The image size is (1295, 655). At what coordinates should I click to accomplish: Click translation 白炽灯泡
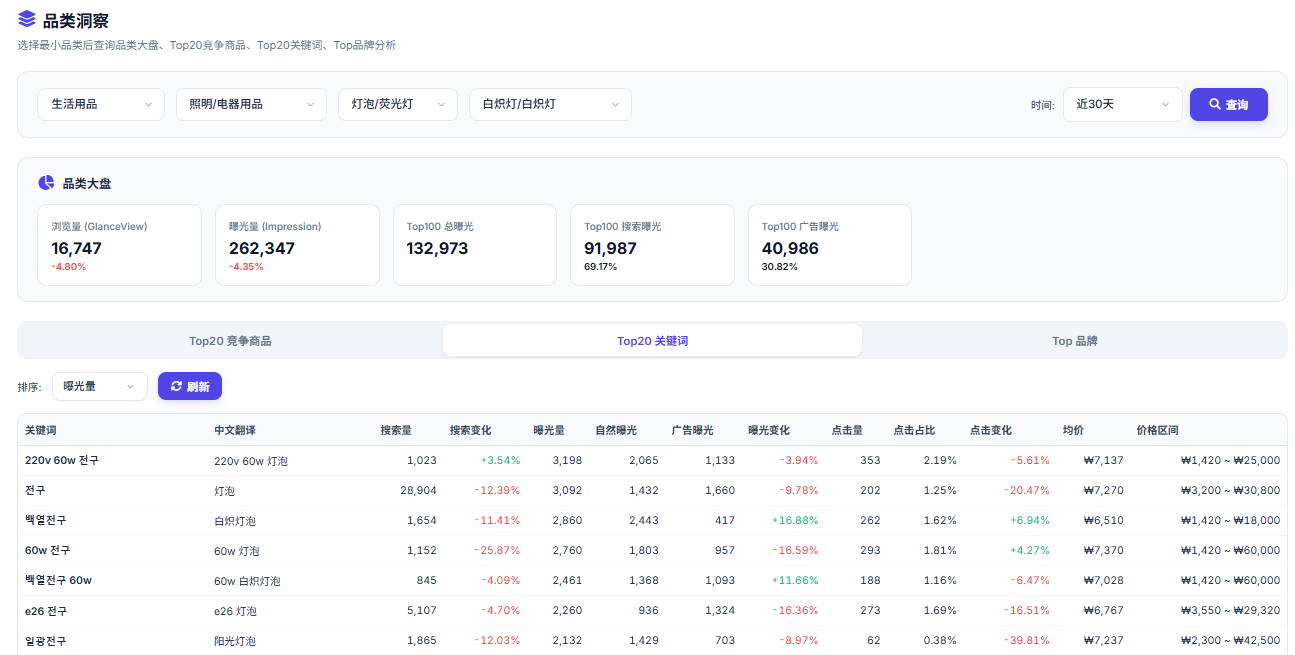pos(235,521)
